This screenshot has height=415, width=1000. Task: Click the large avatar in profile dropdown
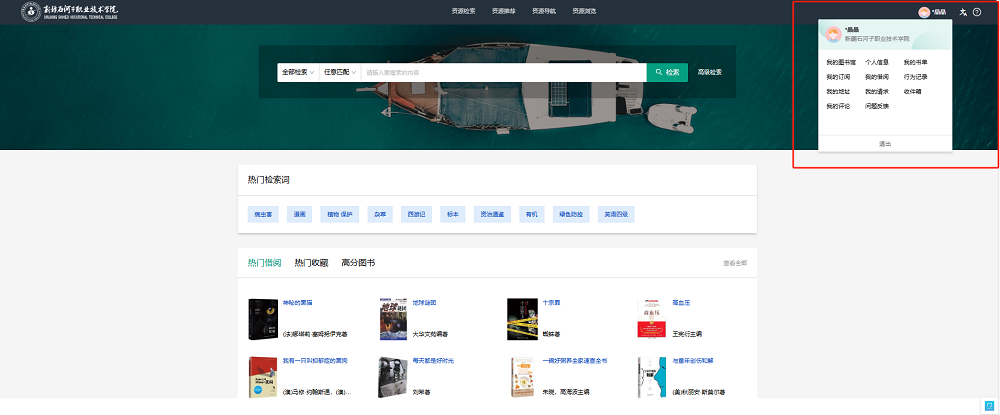[x=833, y=35]
